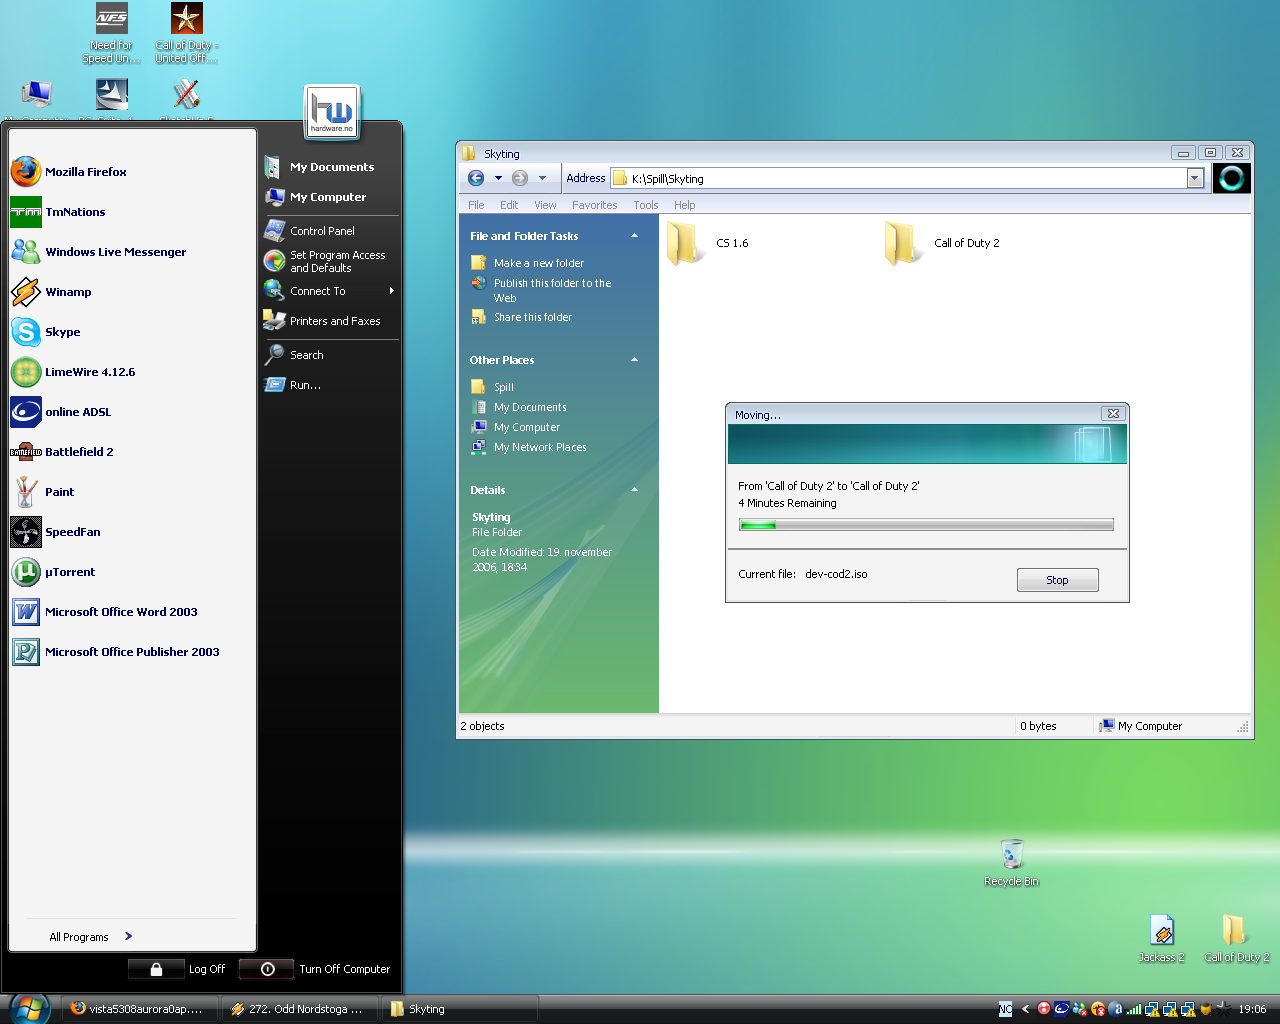Open My Computer in Start menu
Viewport: 1280px width, 1024px height.
pos(330,197)
